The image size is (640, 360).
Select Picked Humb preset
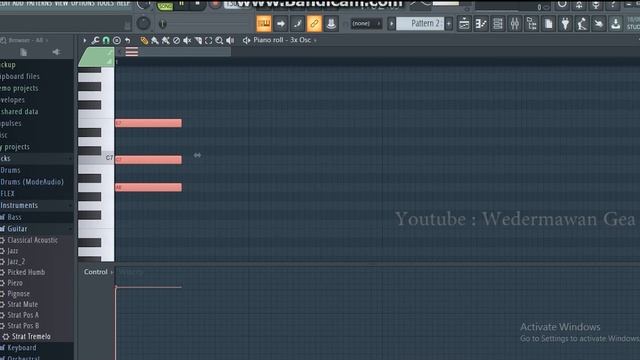point(26,272)
